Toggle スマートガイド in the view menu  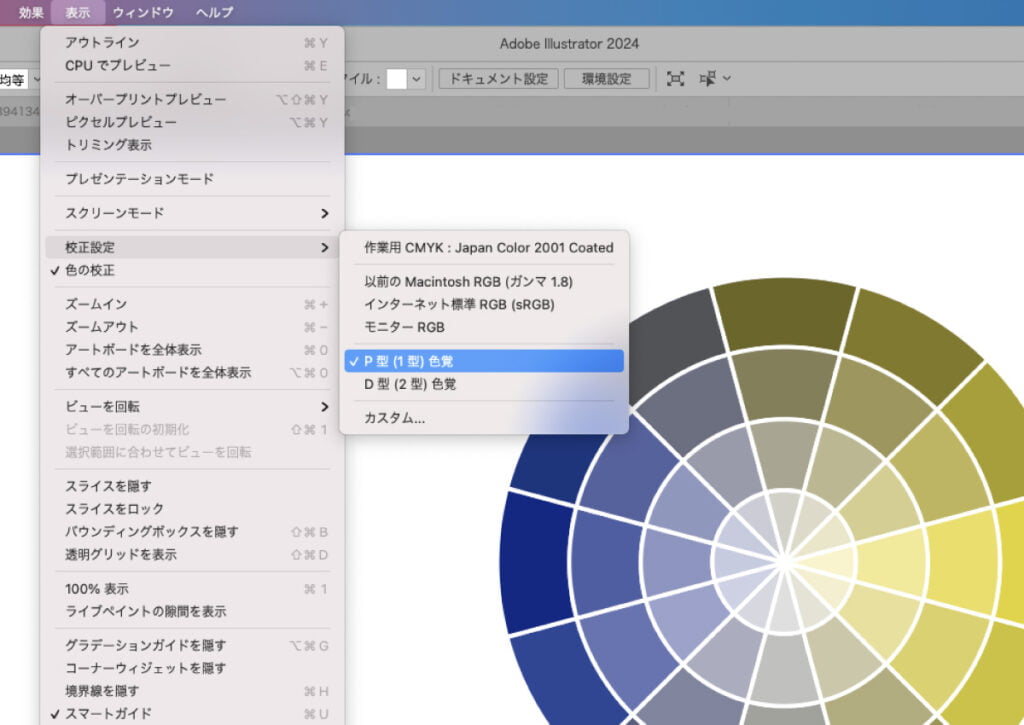[108, 713]
